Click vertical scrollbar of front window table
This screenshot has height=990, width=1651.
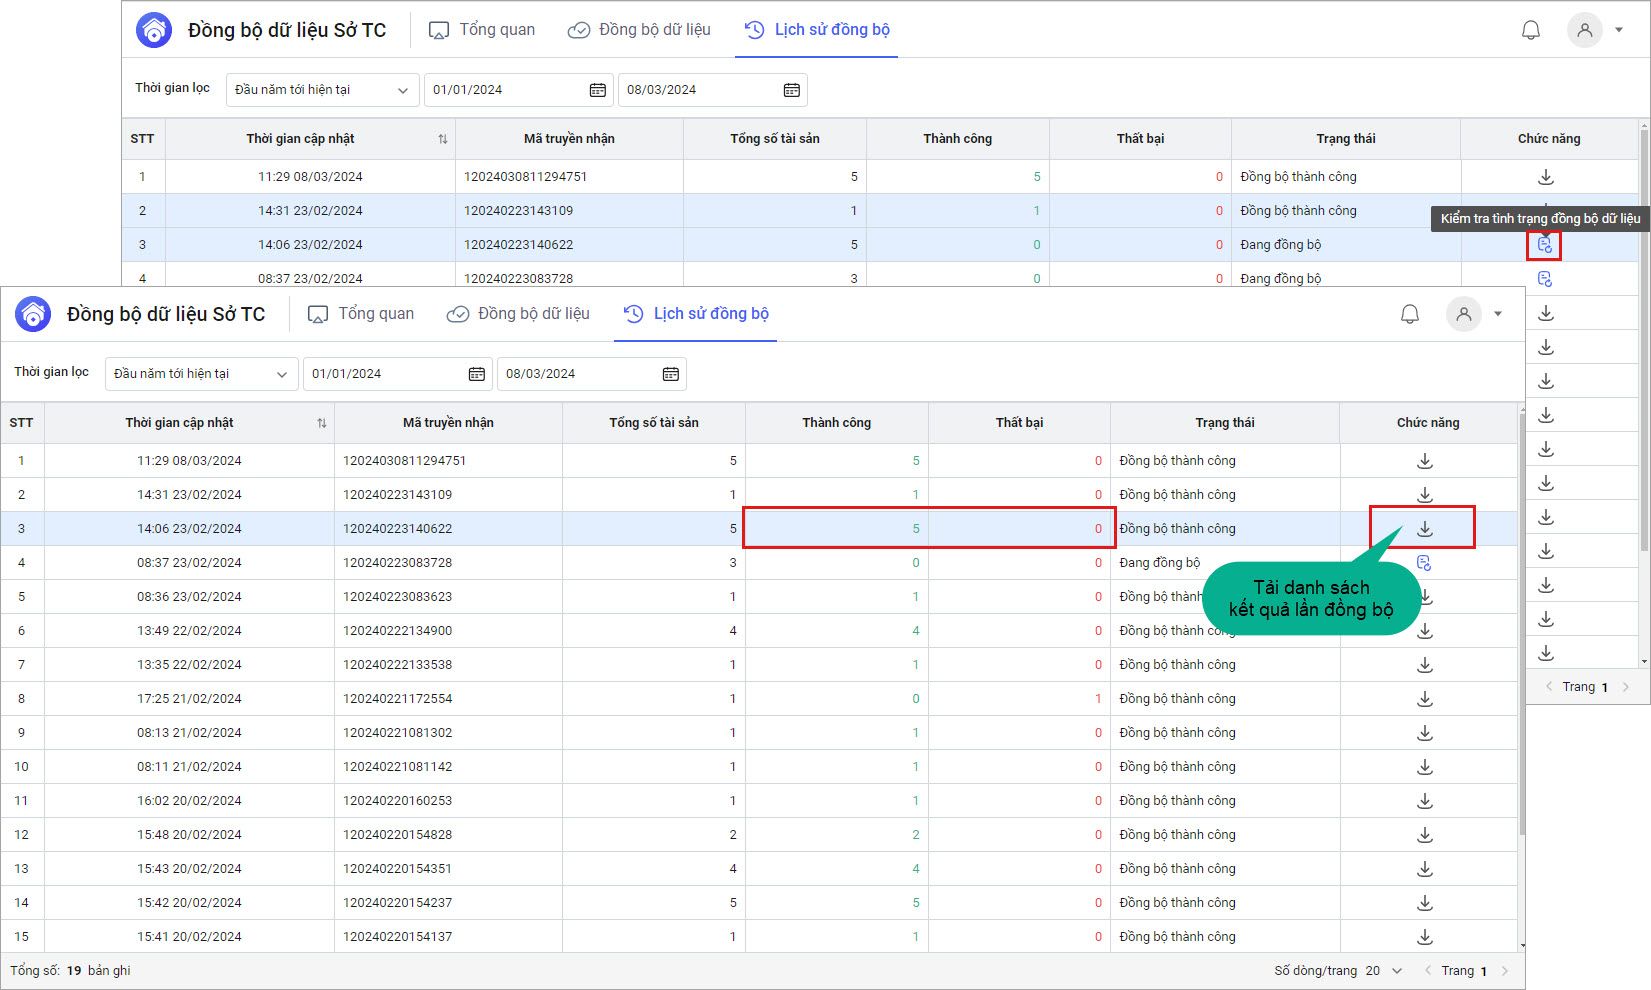tap(1522, 620)
